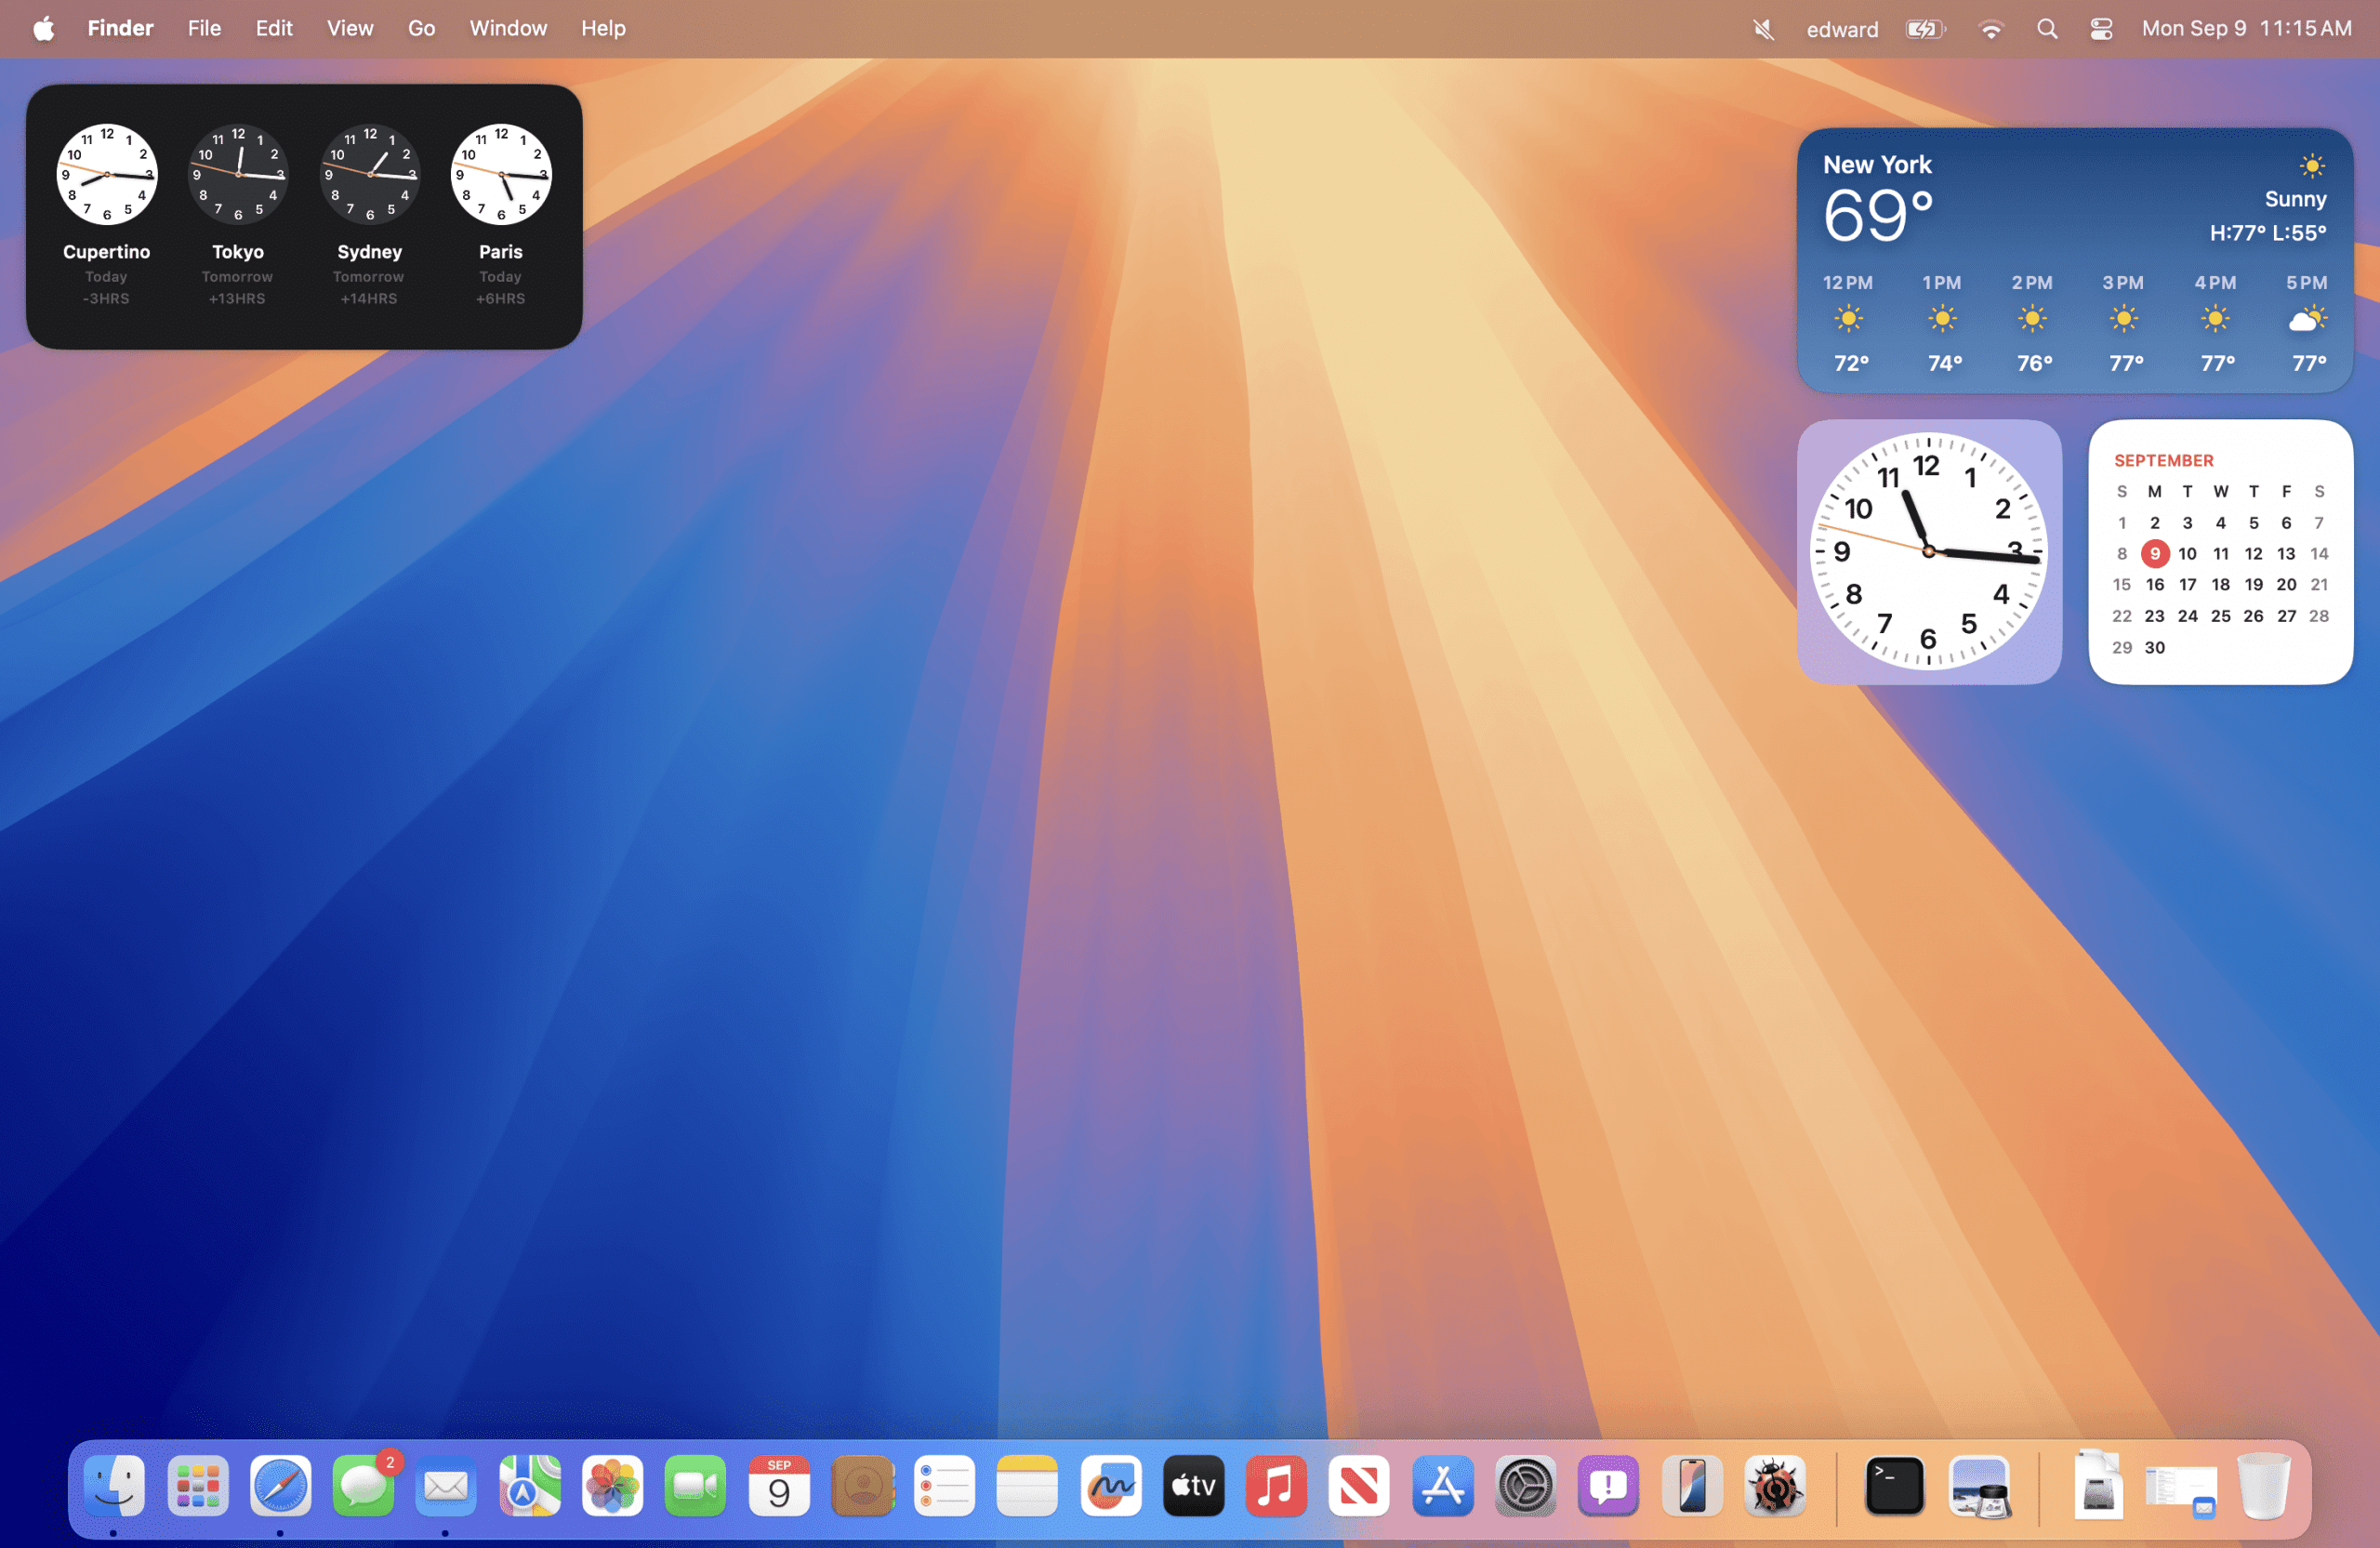Open the View menu
The width and height of the screenshot is (2380, 1548).
coord(350,28)
